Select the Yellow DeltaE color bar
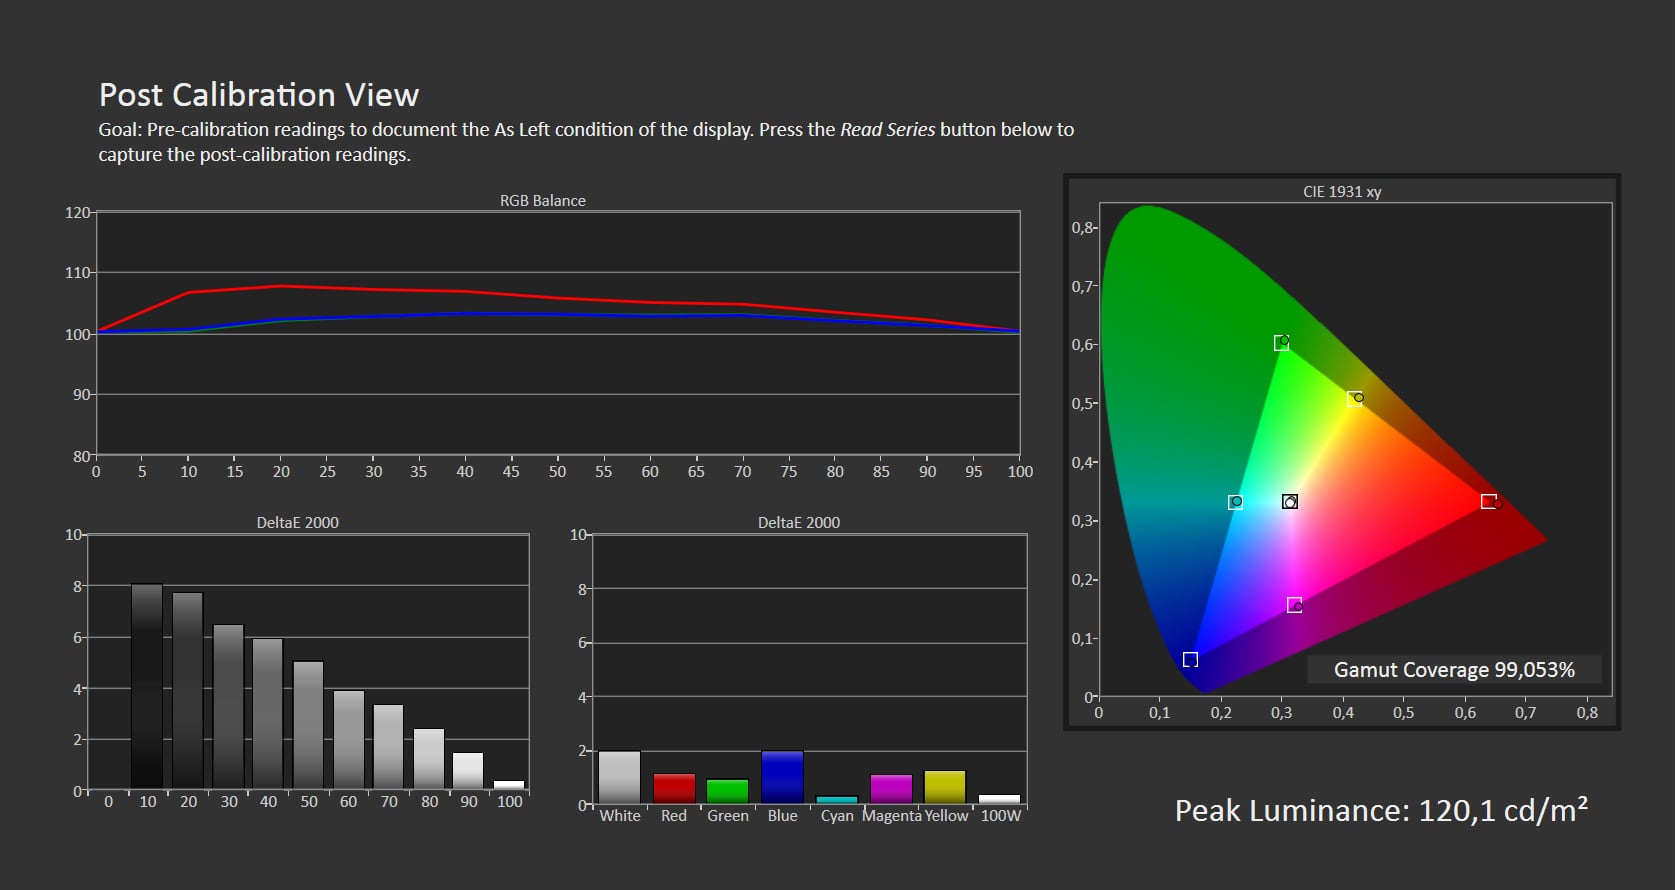Screen dimensions: 1675x890 click(945, 787)
